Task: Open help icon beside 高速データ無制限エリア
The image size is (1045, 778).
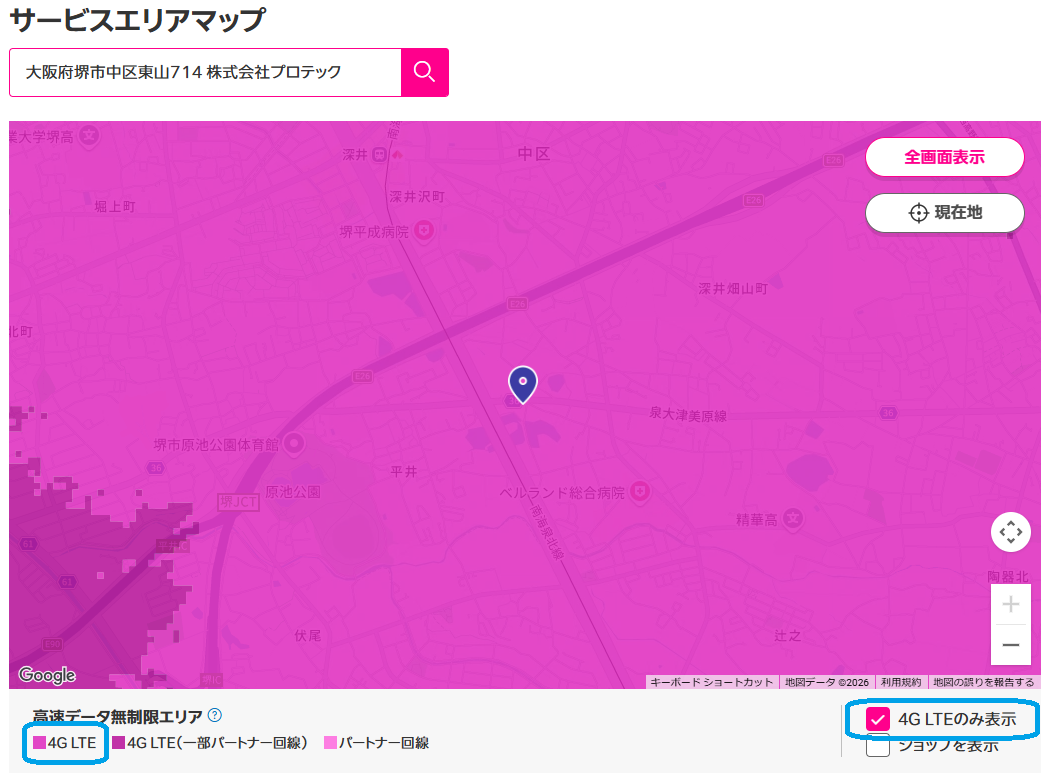Action: (215, 715)
